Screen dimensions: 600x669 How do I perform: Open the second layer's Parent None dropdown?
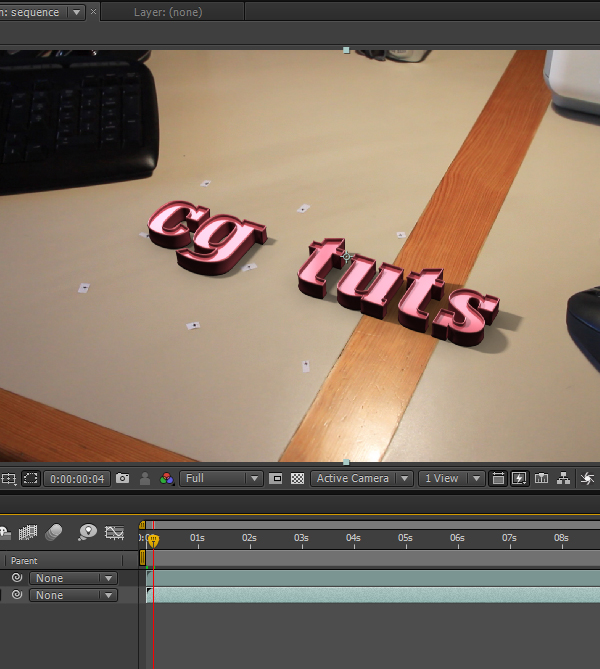point(73,595)
